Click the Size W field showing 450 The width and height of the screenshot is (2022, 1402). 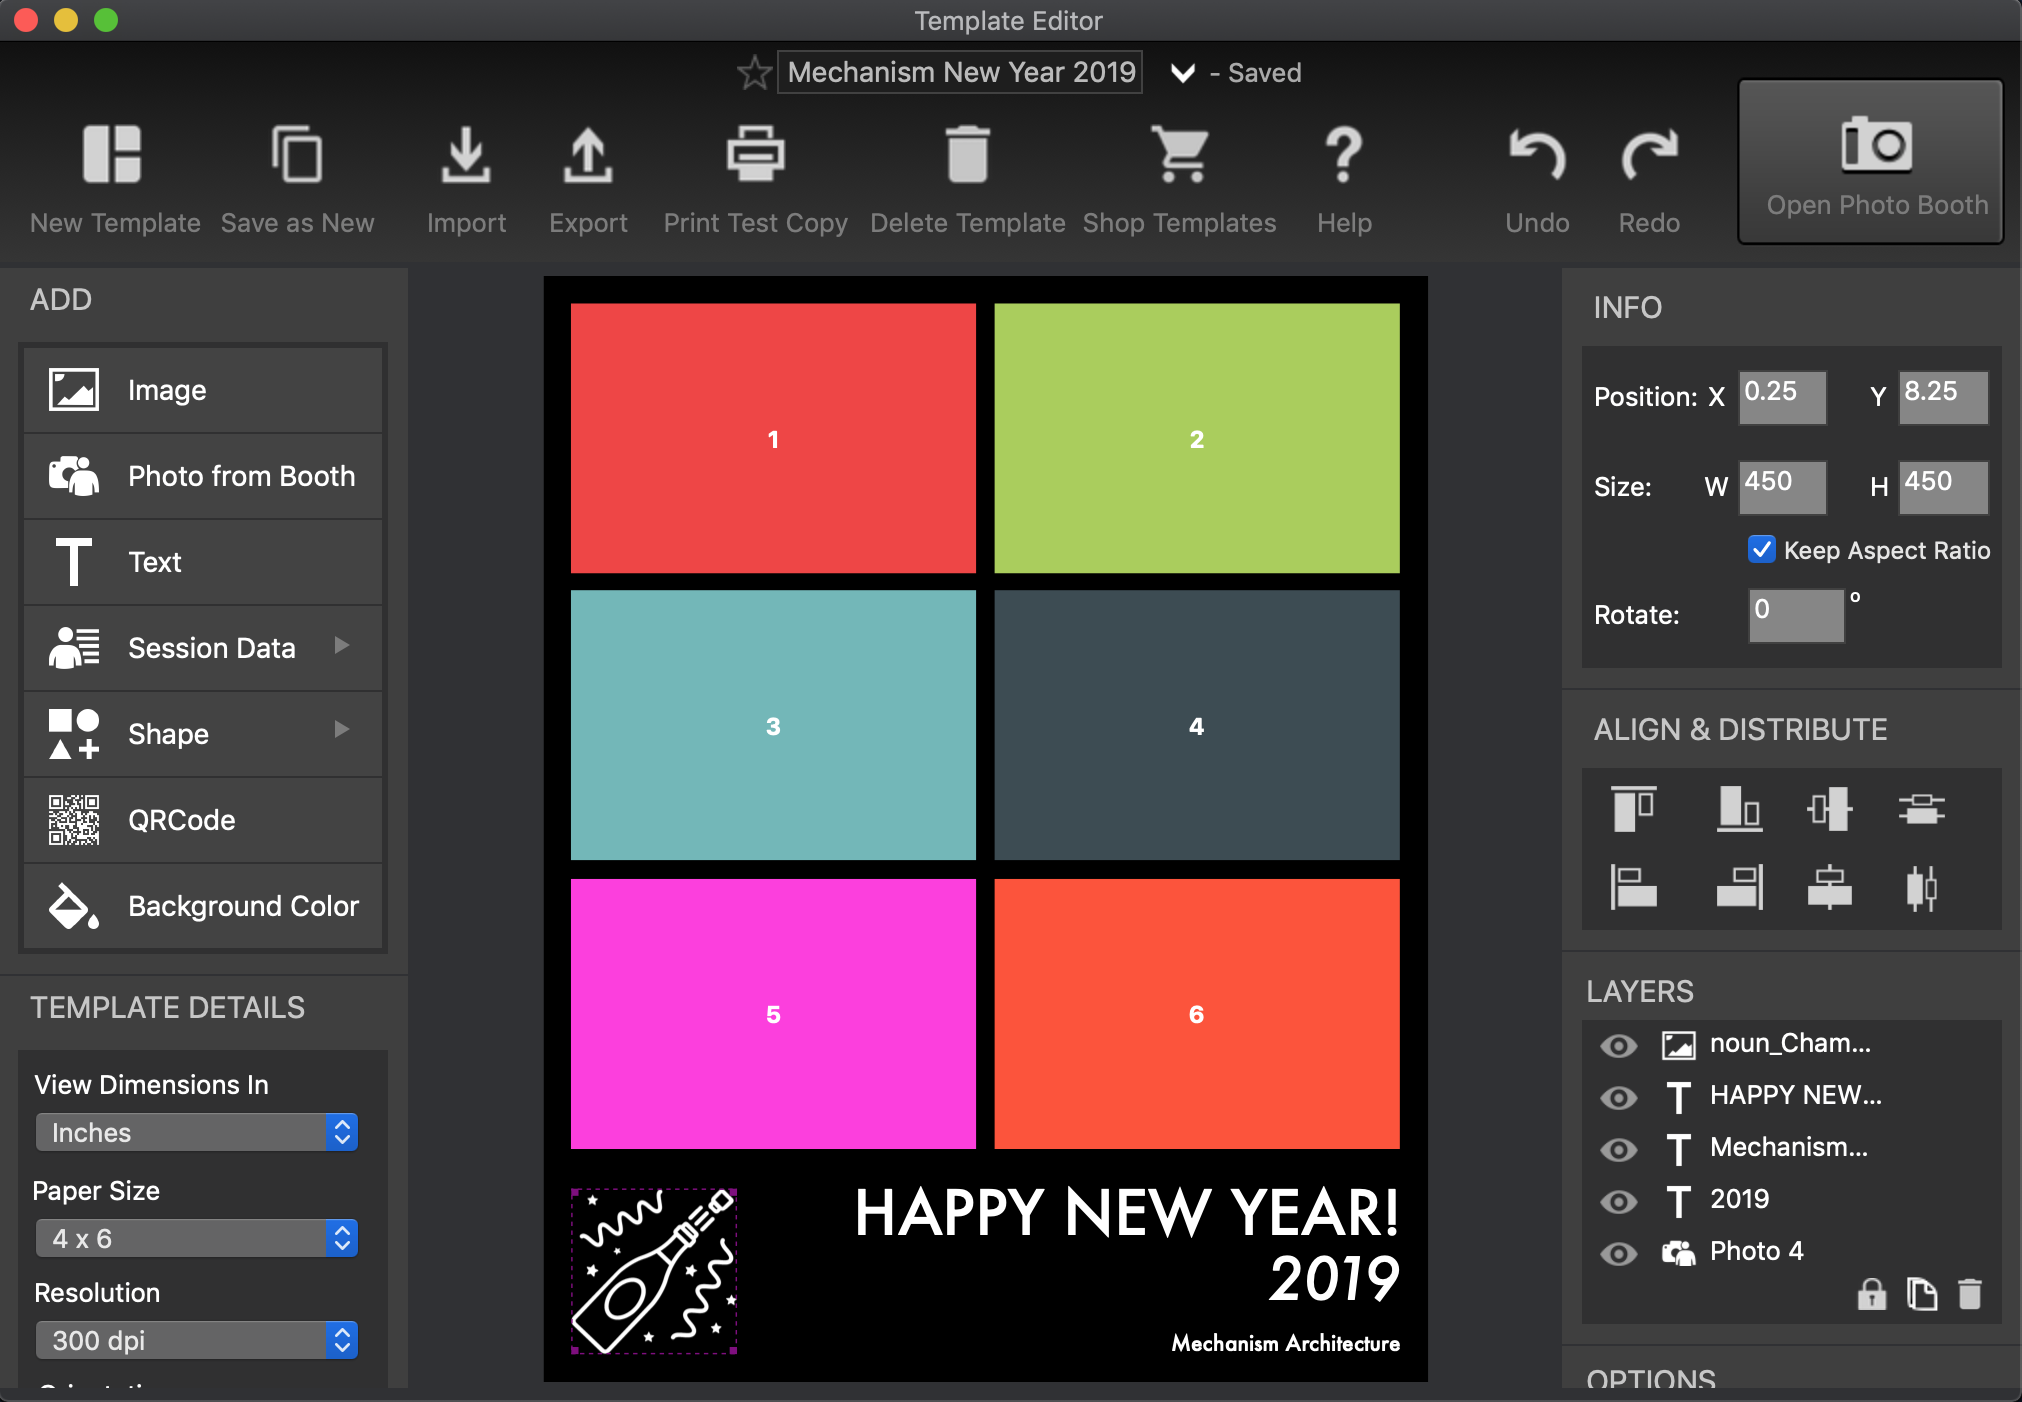(x=1782, y=486)
